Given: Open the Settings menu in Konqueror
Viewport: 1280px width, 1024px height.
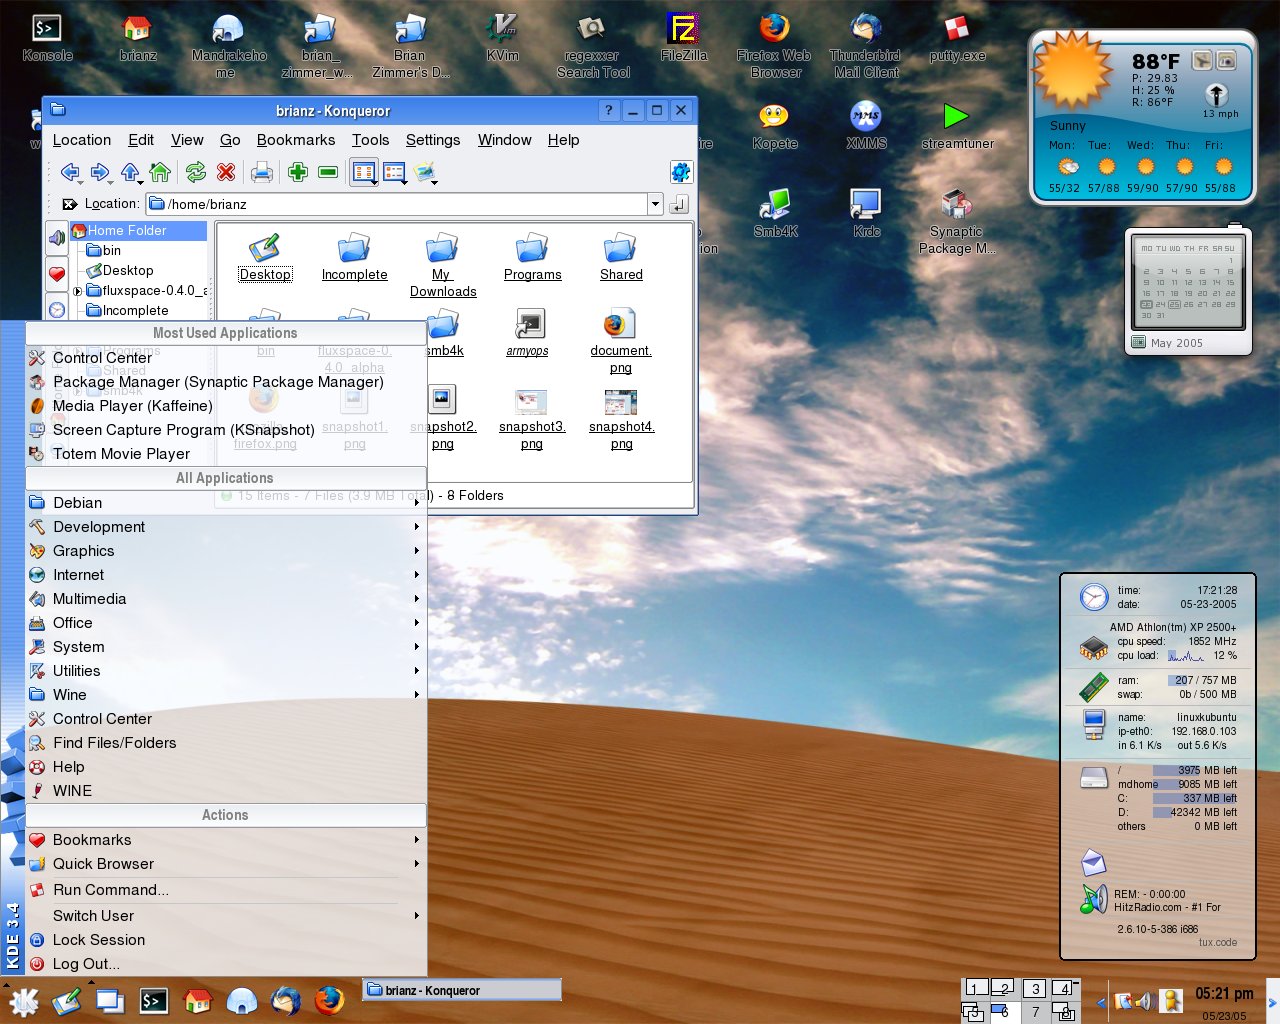Looking at the screenshot, I should 432,140.
